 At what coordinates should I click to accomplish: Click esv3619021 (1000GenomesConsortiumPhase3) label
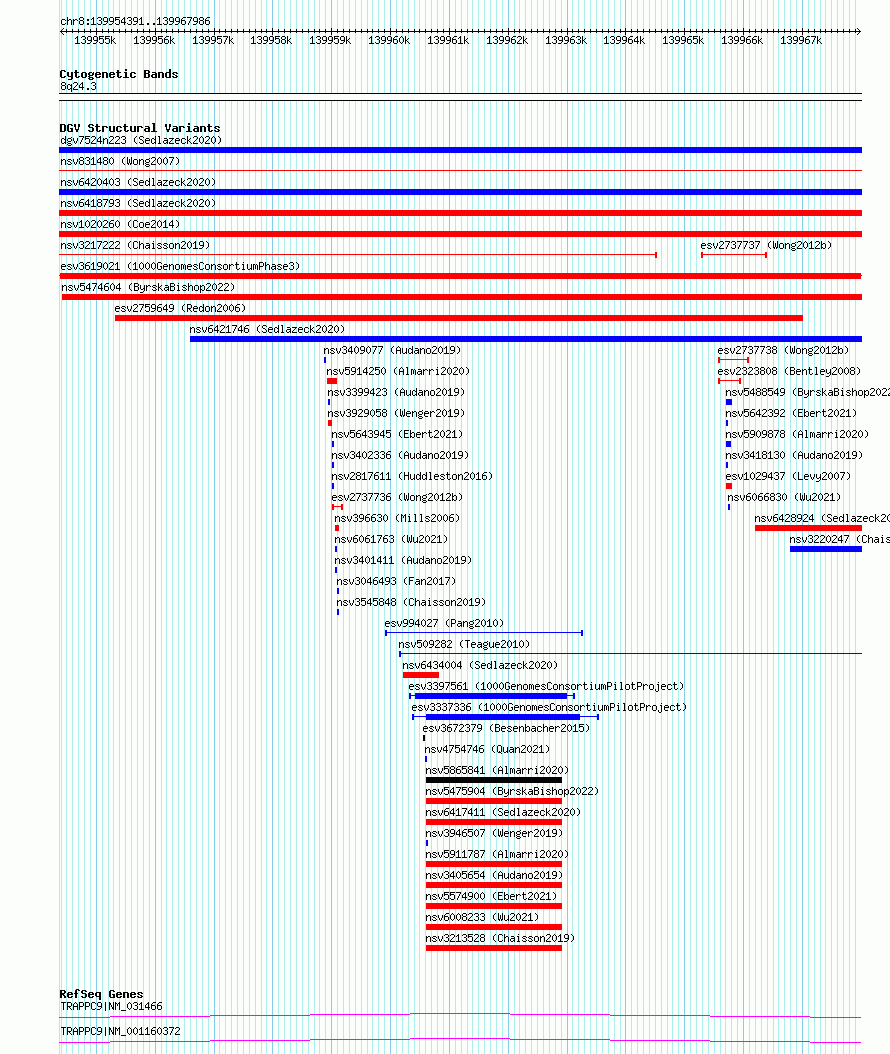180,266
